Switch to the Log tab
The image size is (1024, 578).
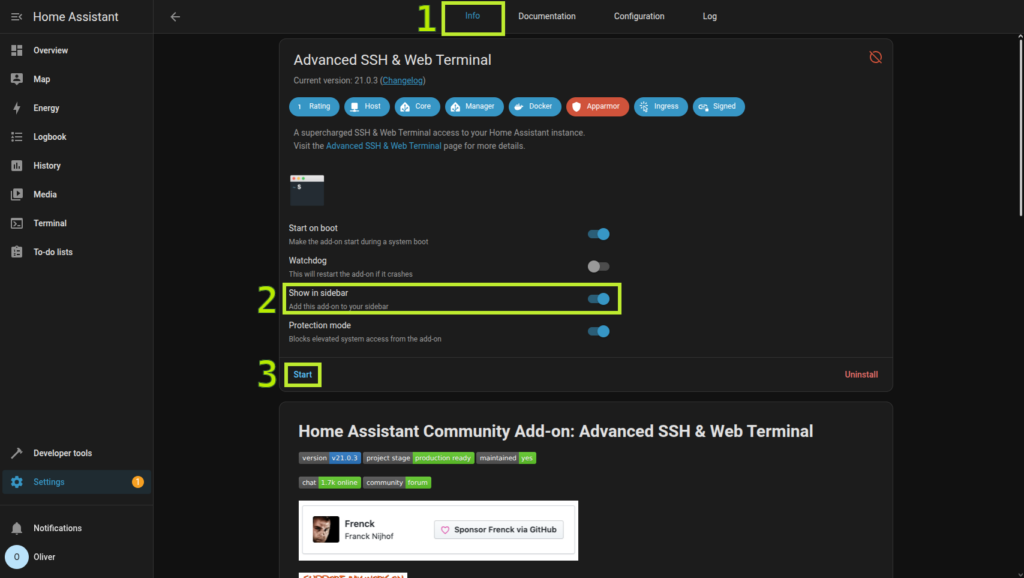[x=709, y=16]
